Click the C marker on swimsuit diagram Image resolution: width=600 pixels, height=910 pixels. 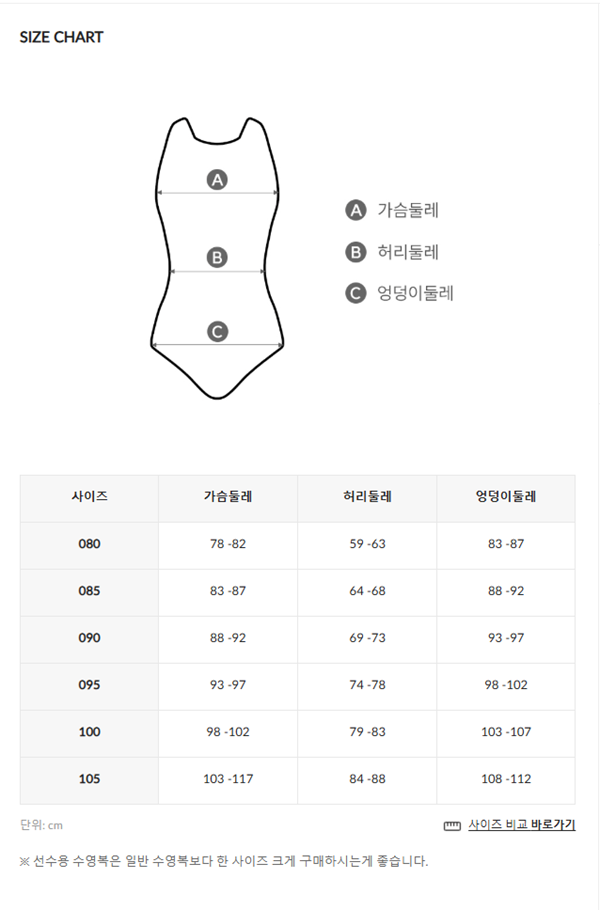[218, 332]
